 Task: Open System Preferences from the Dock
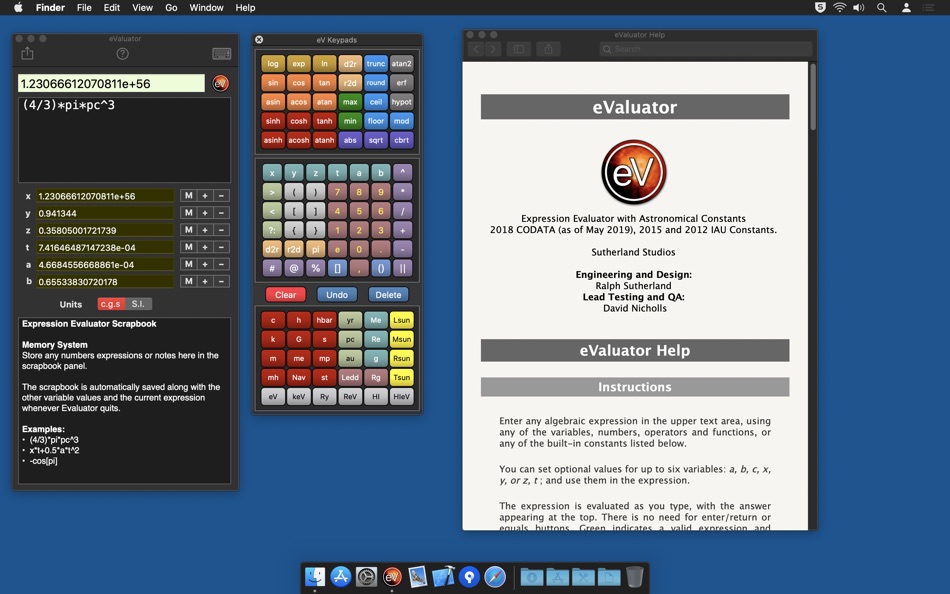click(x=366, y=576)
